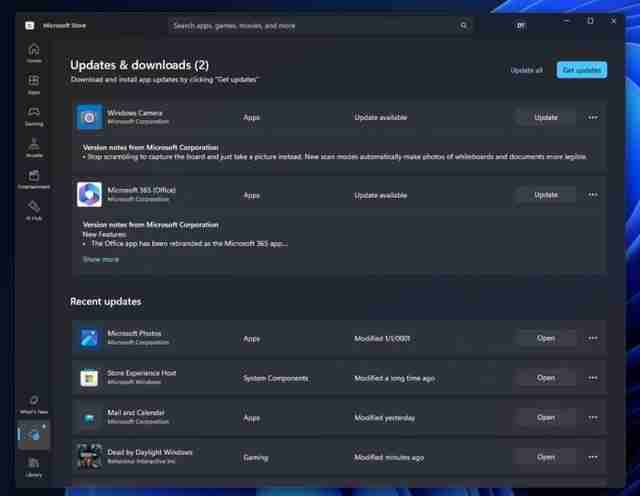The height and width of the screenshot is (496, 640).
Task: Open more options for Mail and Calendar
Action: pyautogui.click(x=593, y=418)
